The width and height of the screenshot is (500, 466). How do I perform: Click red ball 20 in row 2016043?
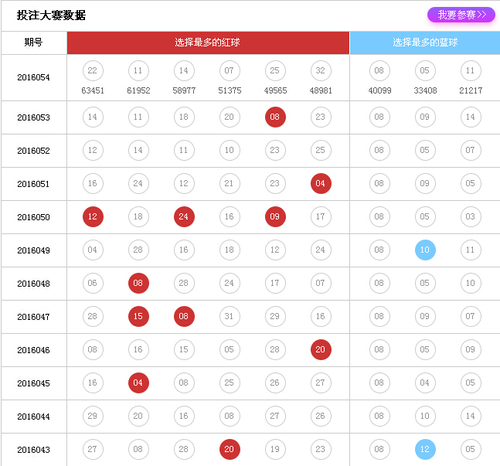click(229, 449)
